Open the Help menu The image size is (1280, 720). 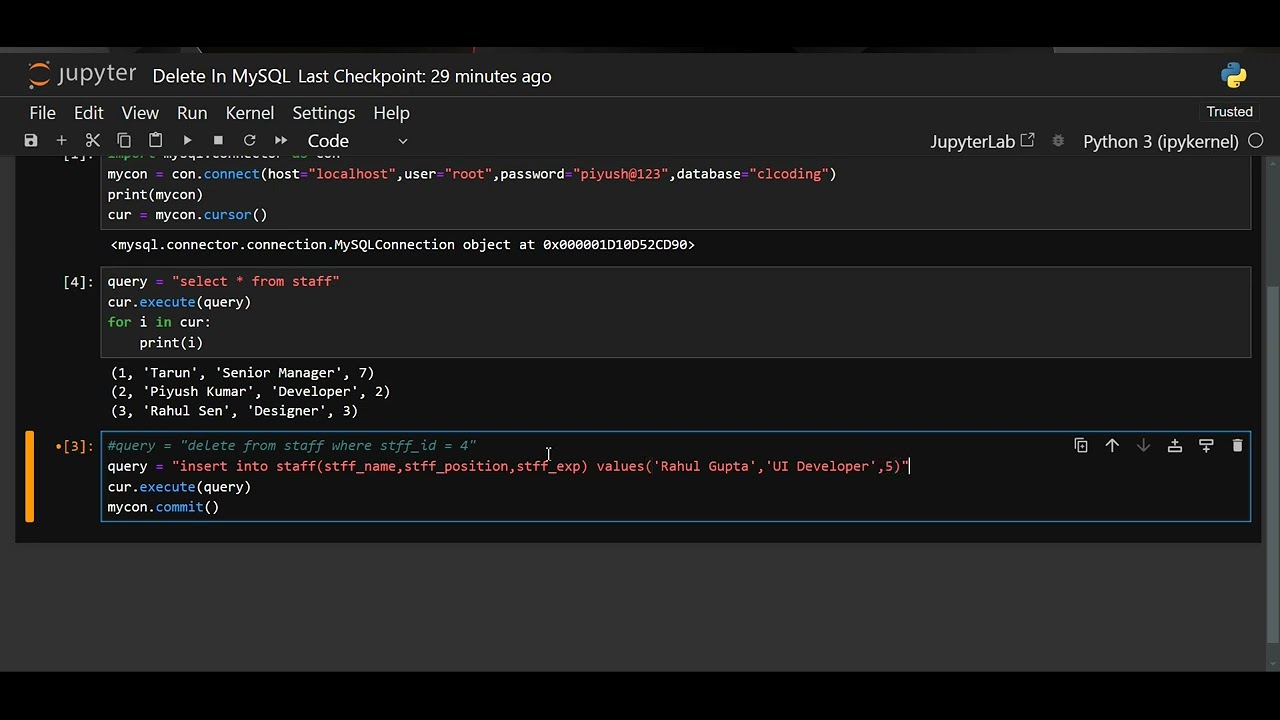pos(391,113)
